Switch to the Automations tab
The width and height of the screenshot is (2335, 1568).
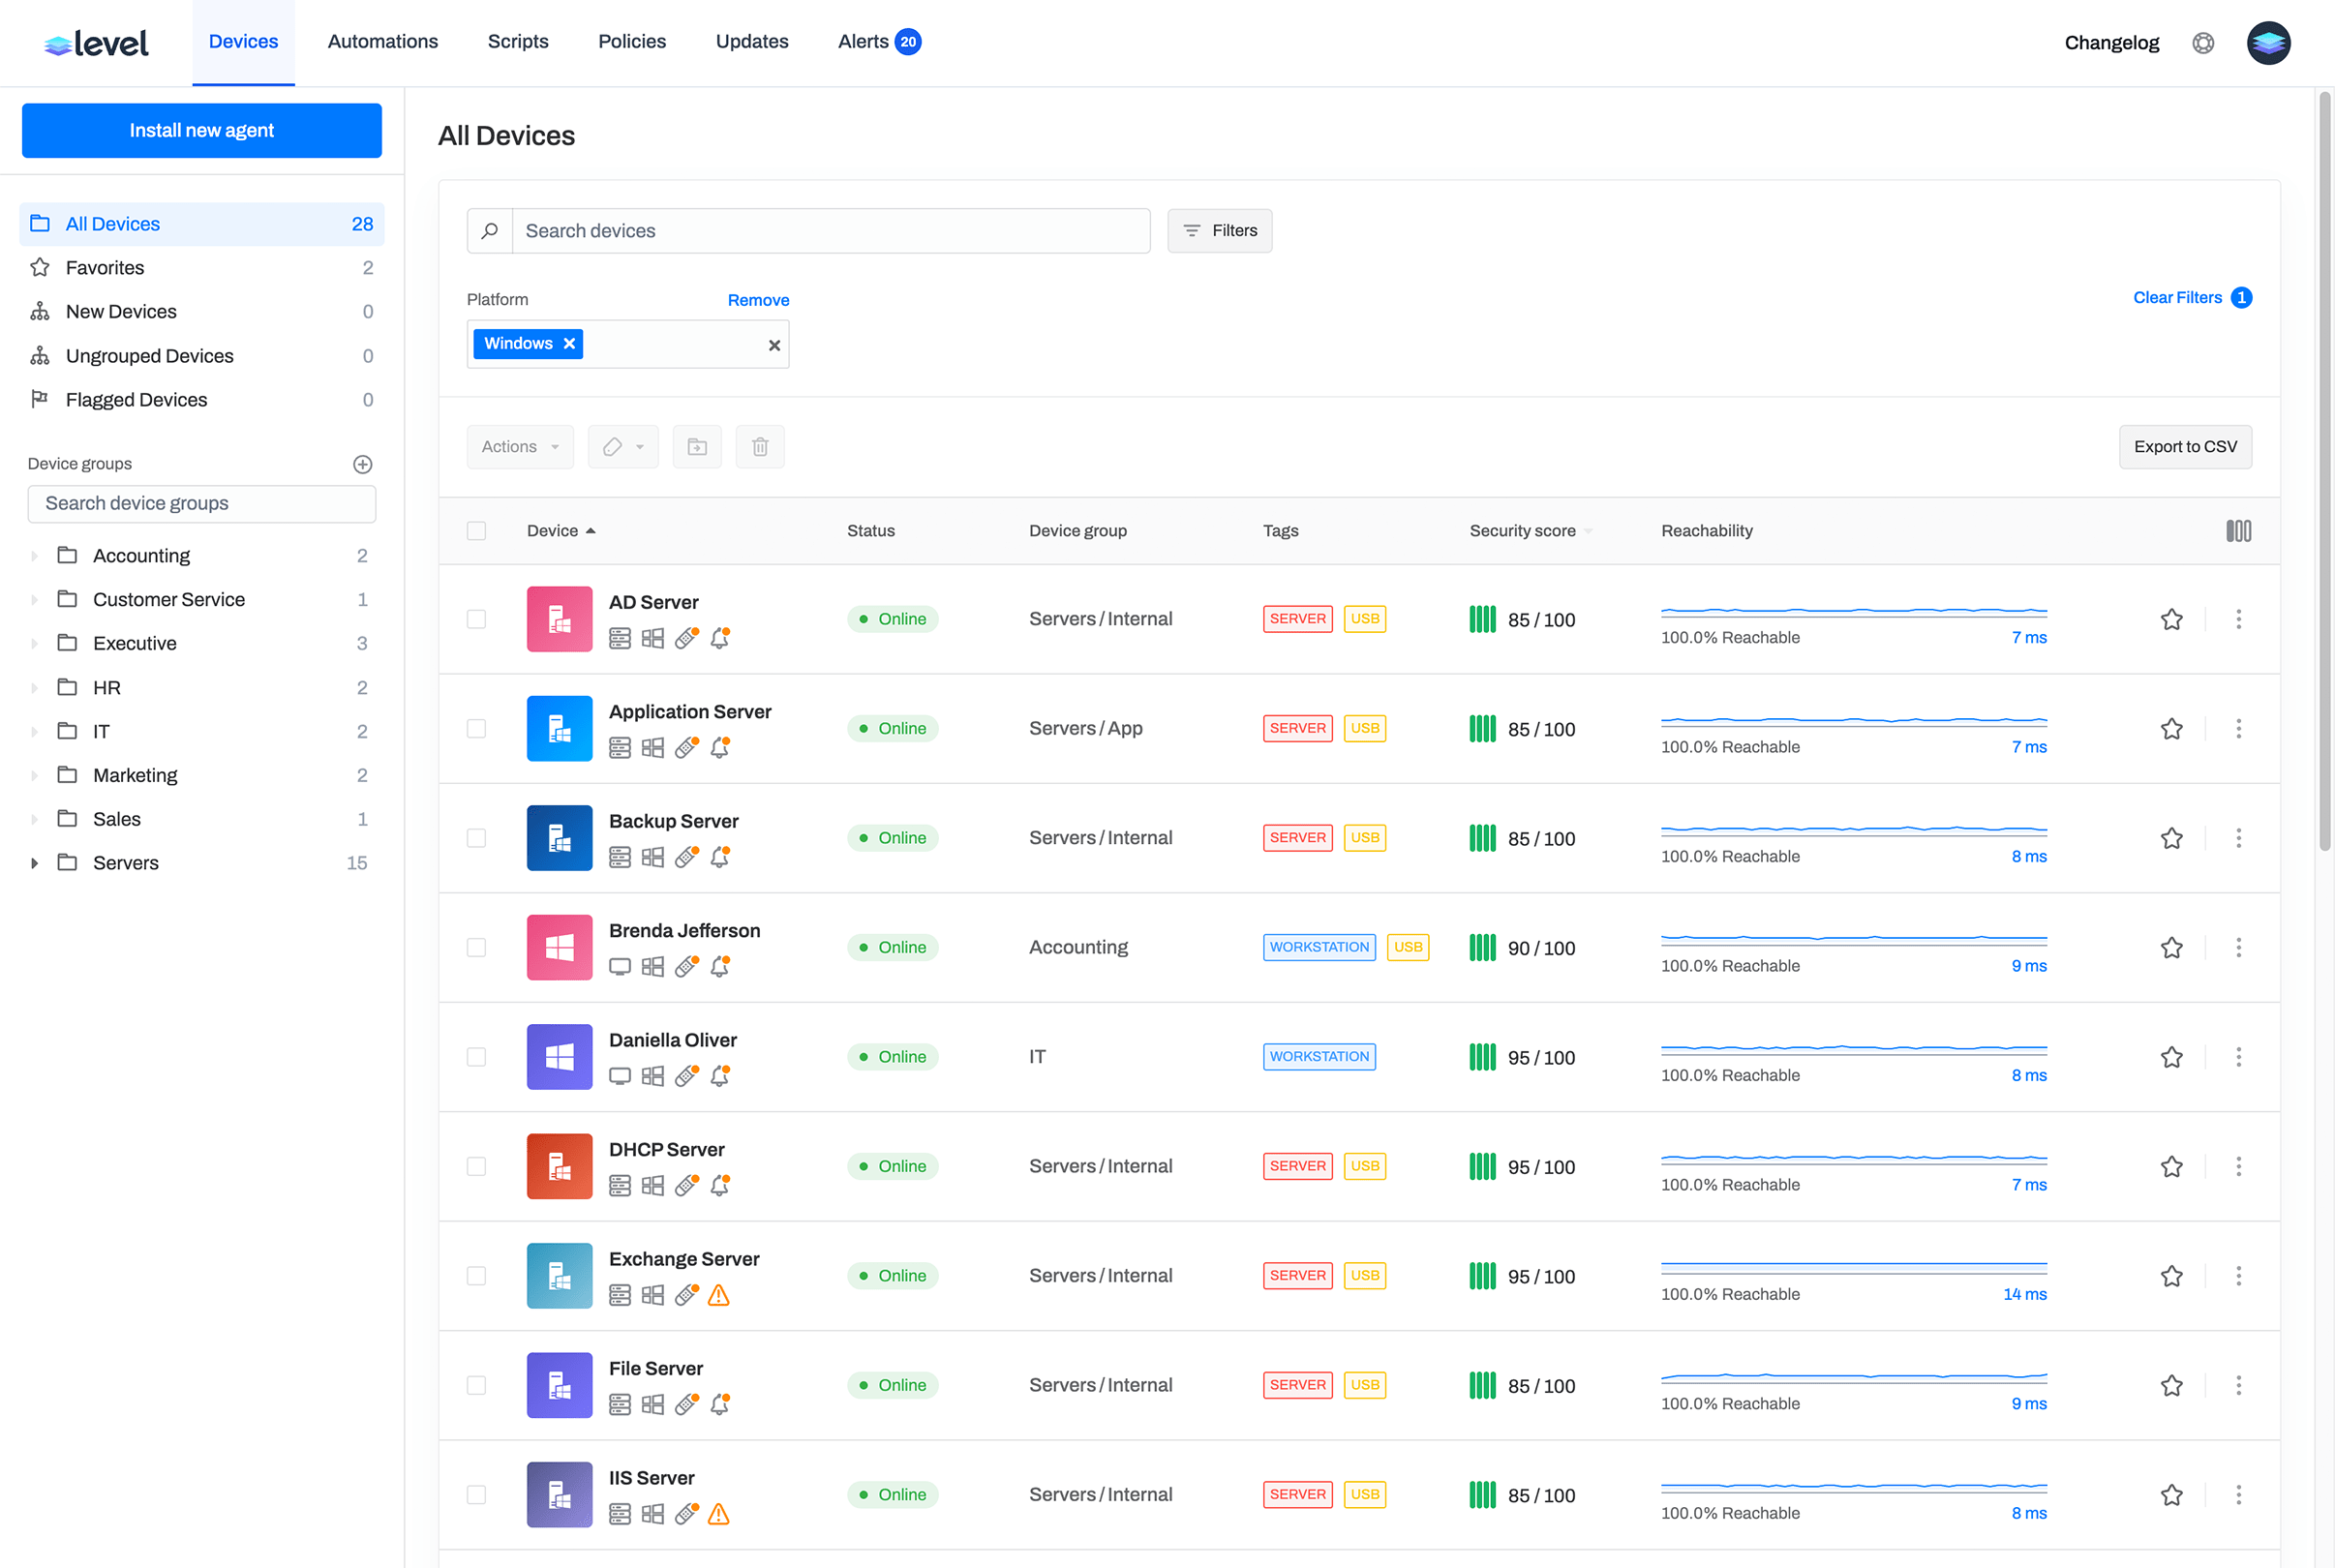pos(382,41)
